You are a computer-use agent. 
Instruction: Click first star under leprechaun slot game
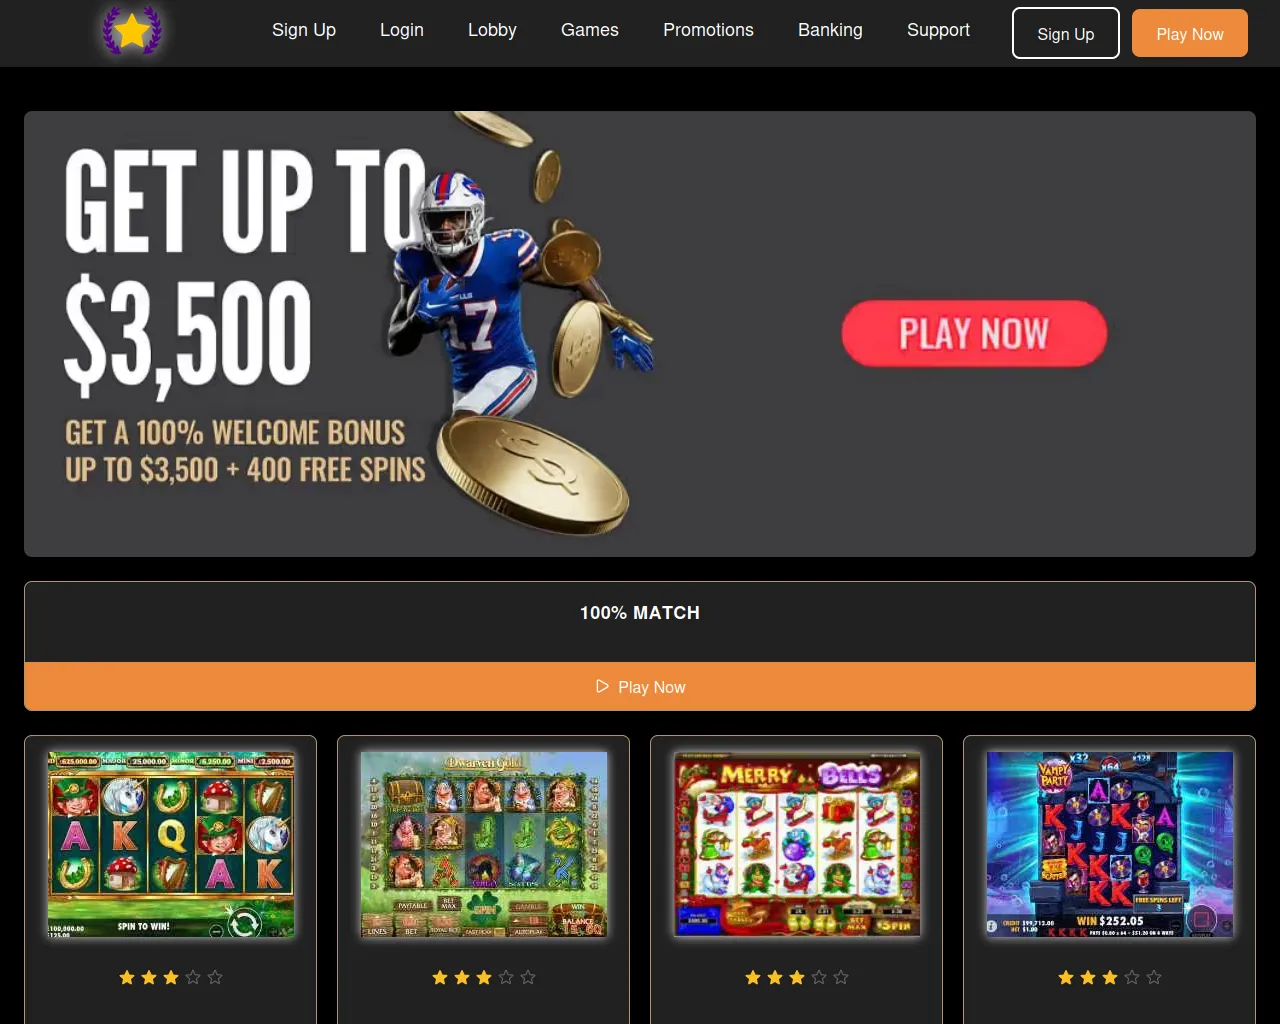coord(127,977)
